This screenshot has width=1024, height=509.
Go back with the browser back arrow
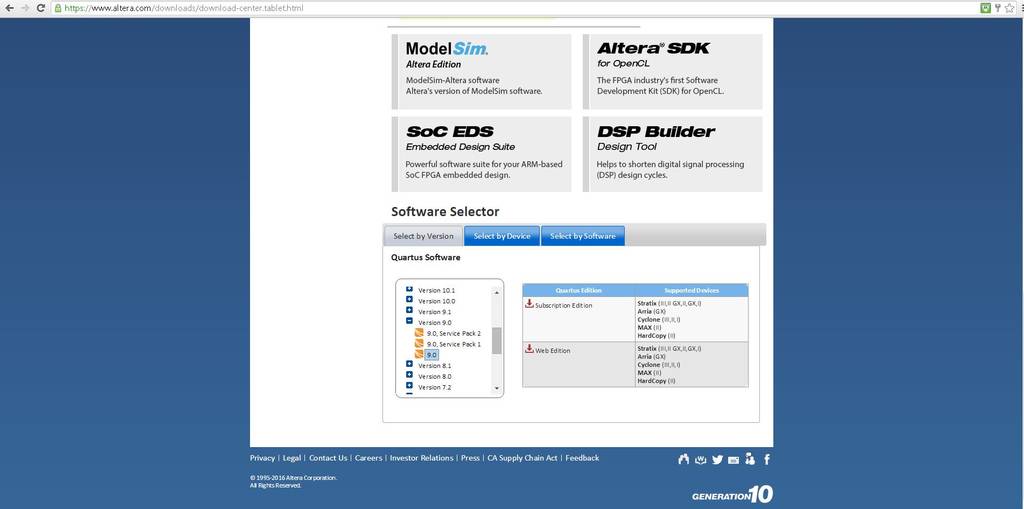[x=9, y=8]
